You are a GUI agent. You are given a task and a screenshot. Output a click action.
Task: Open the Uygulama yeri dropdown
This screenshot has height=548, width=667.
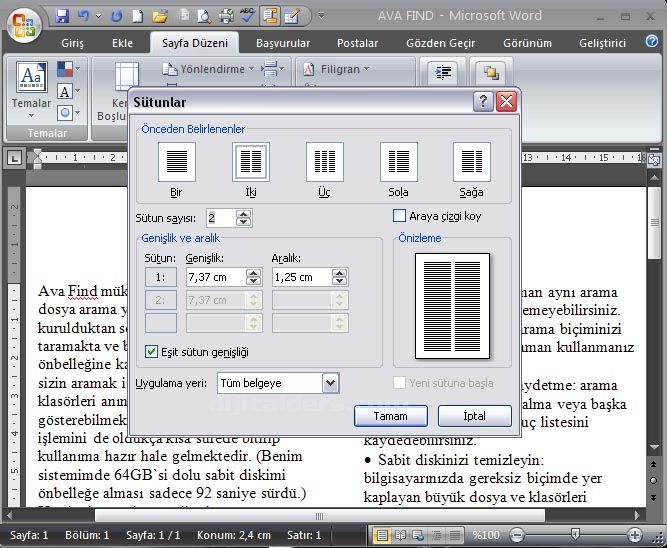[331, 383]
